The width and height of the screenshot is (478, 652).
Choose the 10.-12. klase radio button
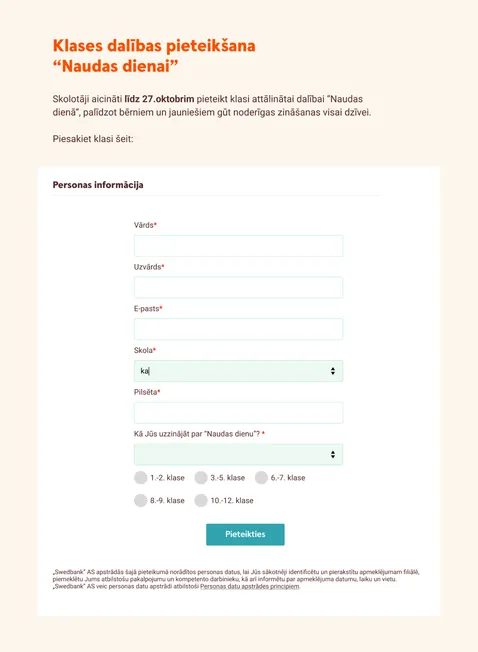click(x=201, y=500)
